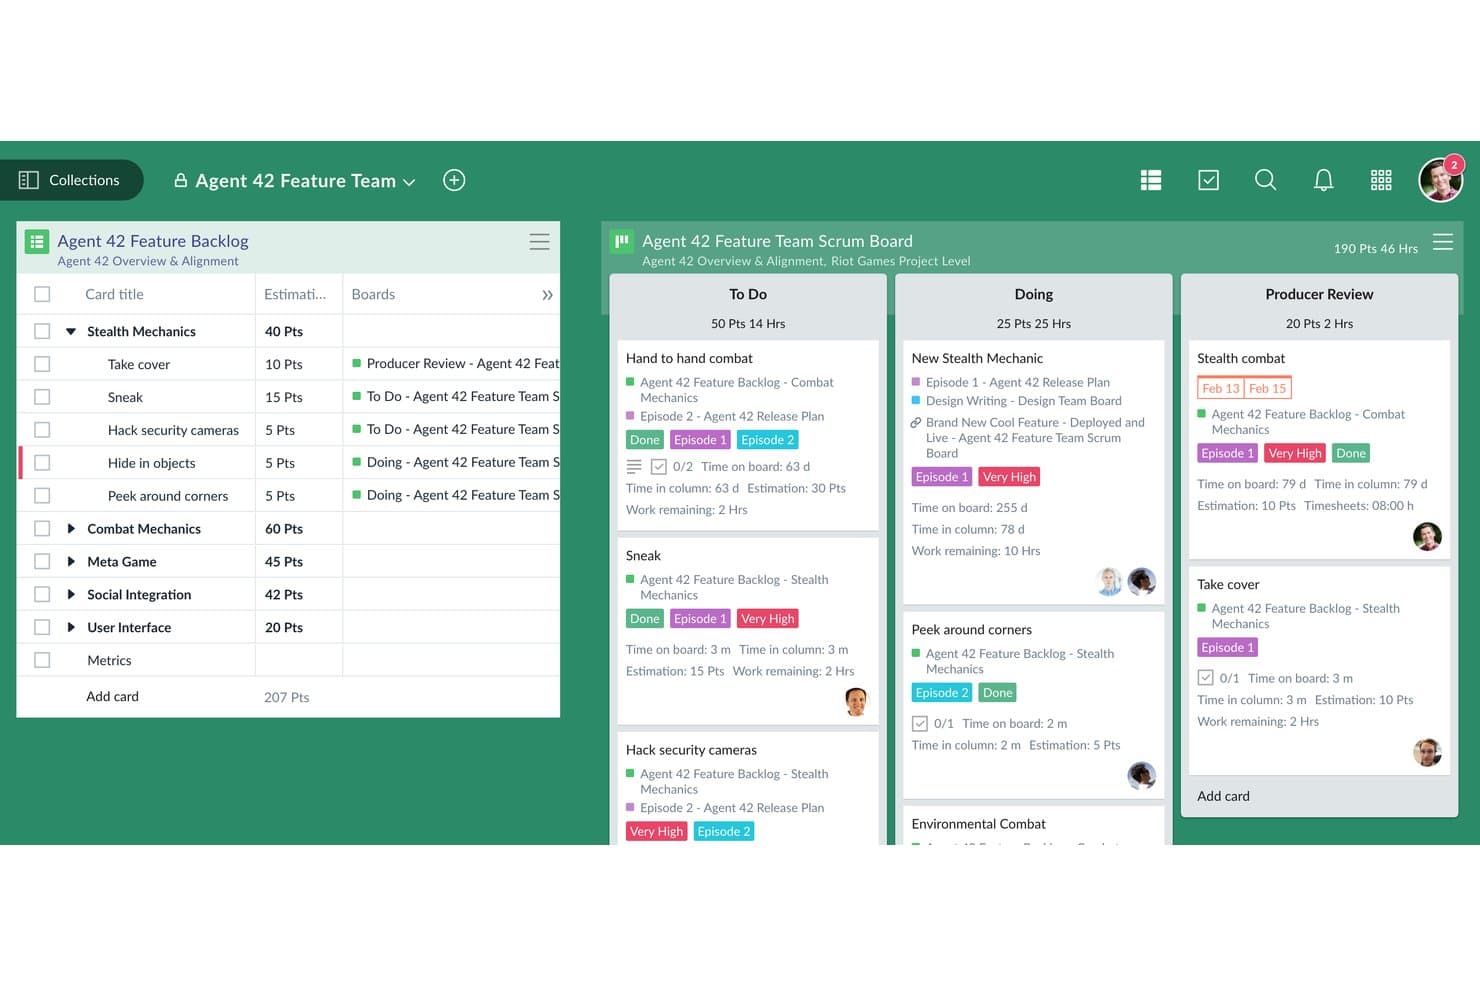Open Feature Backlog hamburger menu
This screenshot has height=987, width=1480.
point(539,242)
